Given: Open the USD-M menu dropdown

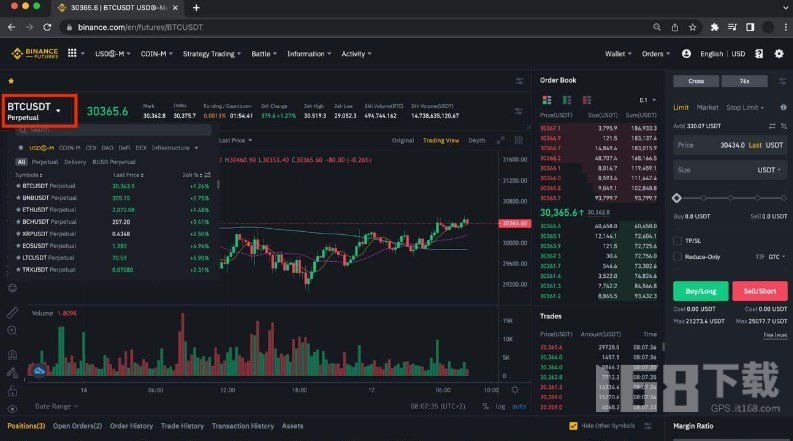Looking at the screenshot, I should [112, 54].
